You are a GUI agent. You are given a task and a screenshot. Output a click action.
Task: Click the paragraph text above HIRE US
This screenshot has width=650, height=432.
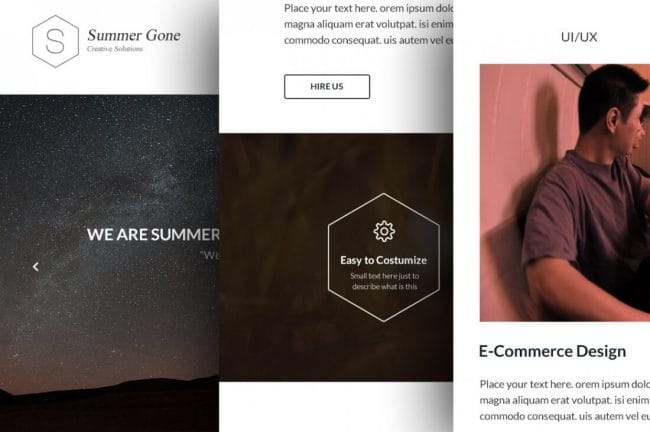tap(369, 24)
